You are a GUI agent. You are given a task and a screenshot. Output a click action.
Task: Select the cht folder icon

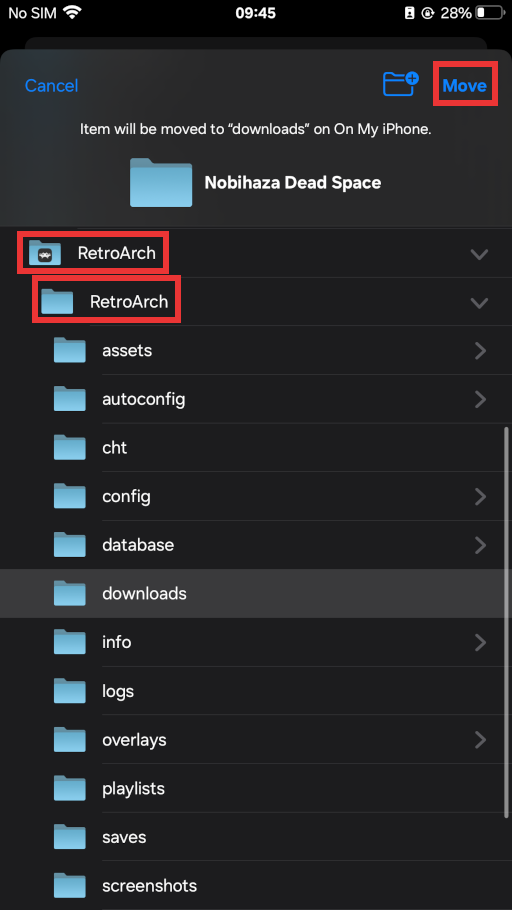pyautogui.click(x=70, y=447)
